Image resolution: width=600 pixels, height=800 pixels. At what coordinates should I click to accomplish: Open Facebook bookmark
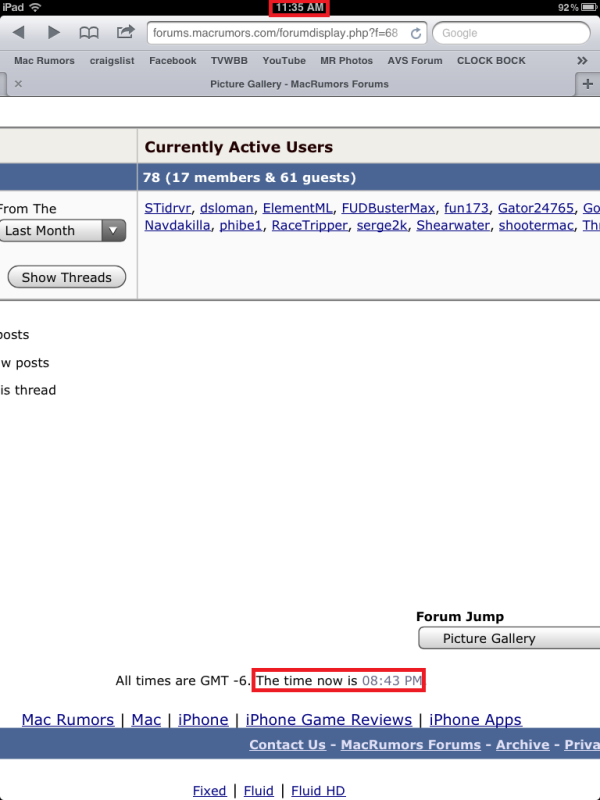pos(172,61)
